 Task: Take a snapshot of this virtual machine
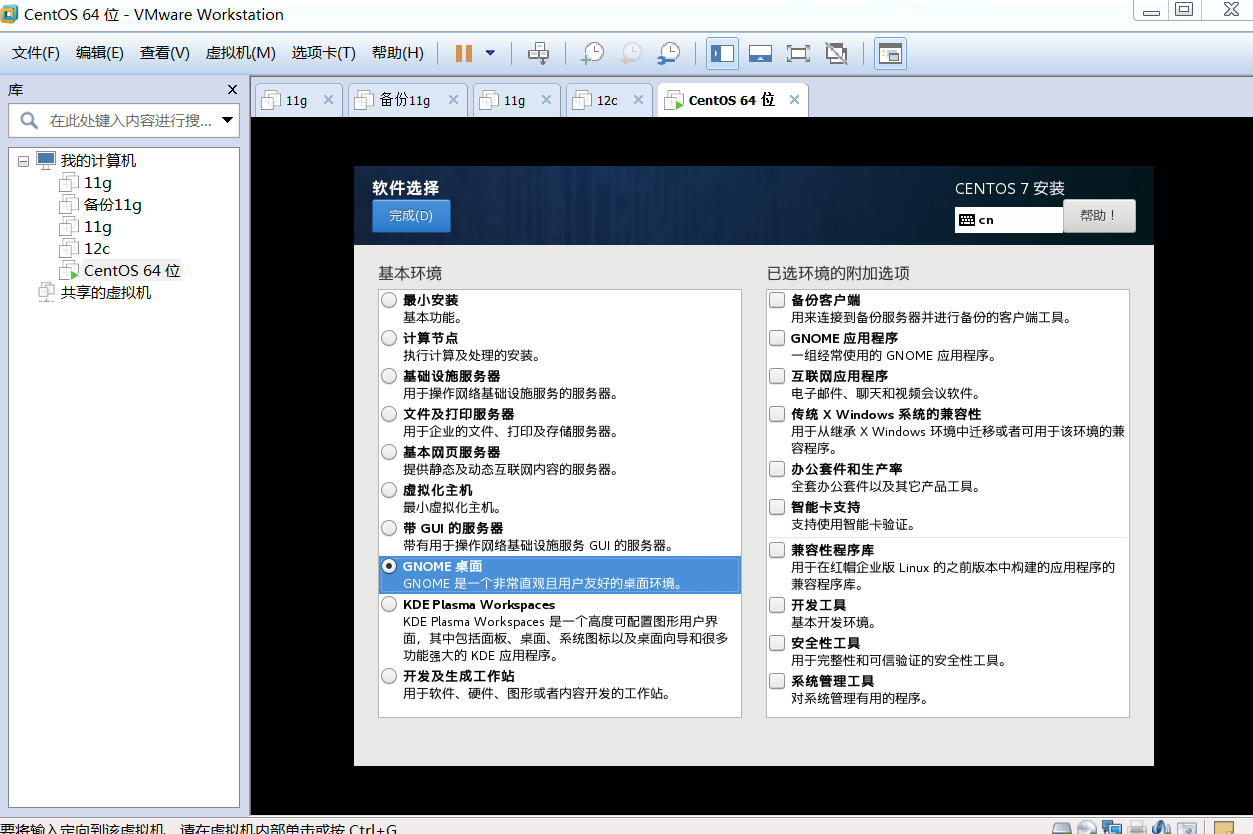click(x=592, y=53)
